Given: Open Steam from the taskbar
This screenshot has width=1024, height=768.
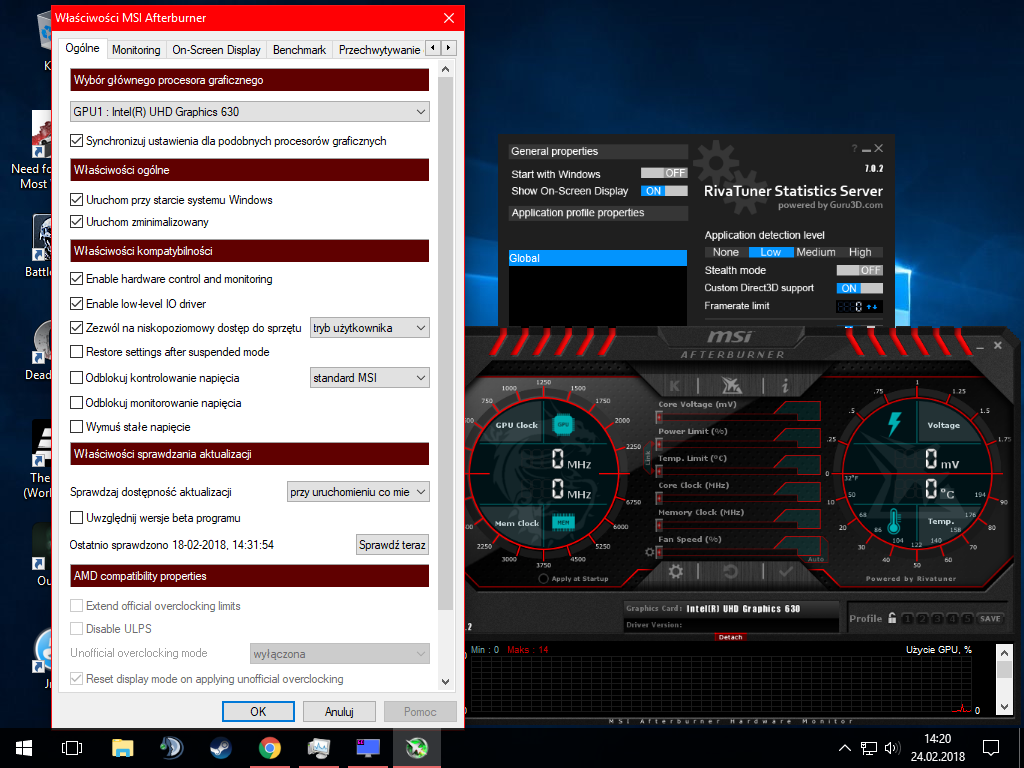Looking at the screenshot, I should click(x=220, y=748).
